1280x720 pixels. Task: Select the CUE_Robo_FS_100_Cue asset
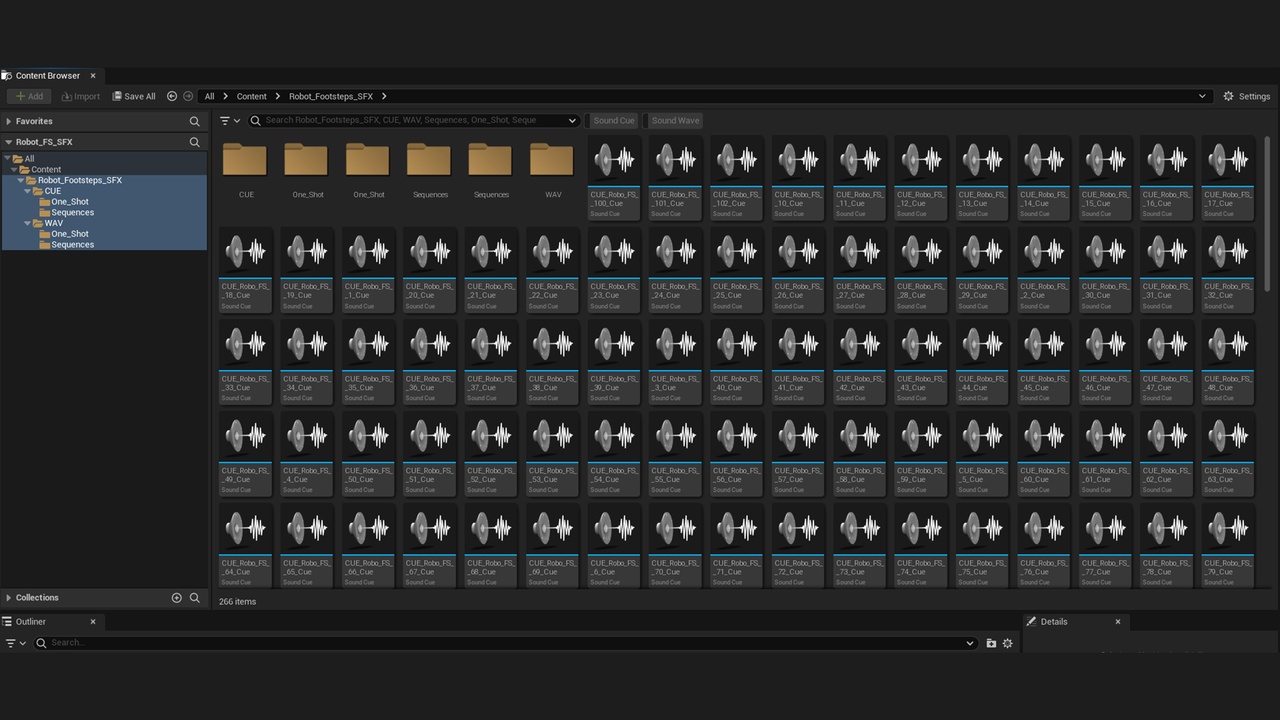614,178
